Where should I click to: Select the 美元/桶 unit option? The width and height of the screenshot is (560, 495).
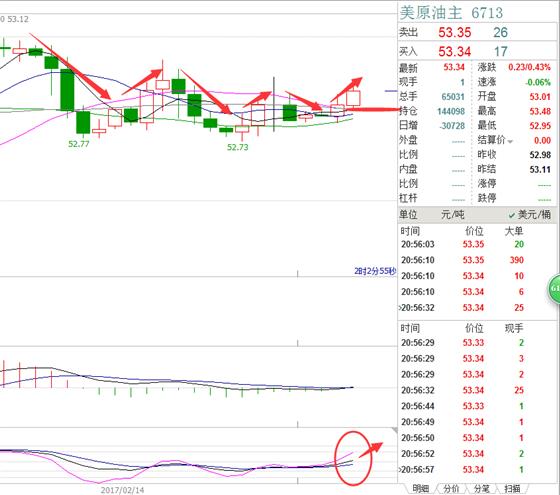(x=530, y=215)
